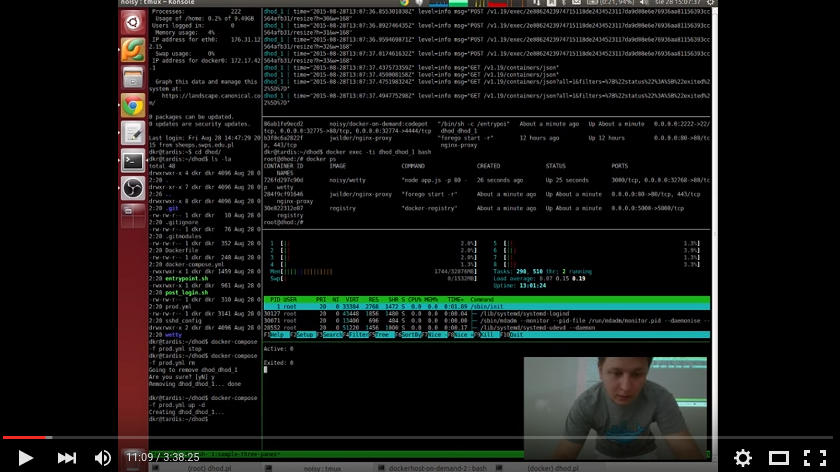This screenshot has width=840, height=472.
Task: Click the docker-compose.yml file name
Action: click(x=194, y=264)
